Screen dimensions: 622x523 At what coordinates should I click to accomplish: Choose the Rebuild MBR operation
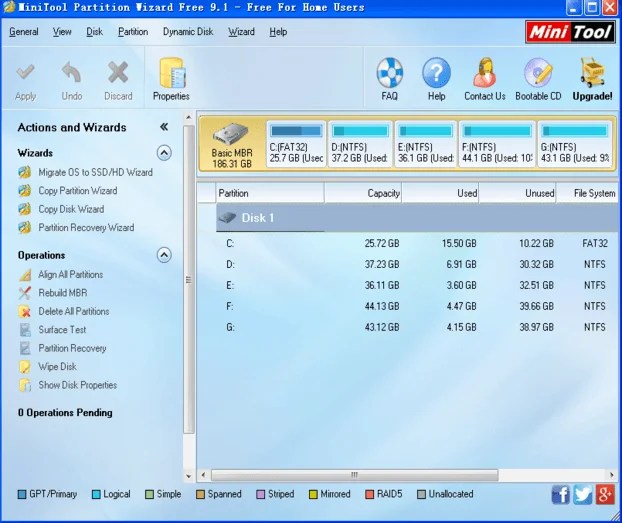[x=63, y=292]
